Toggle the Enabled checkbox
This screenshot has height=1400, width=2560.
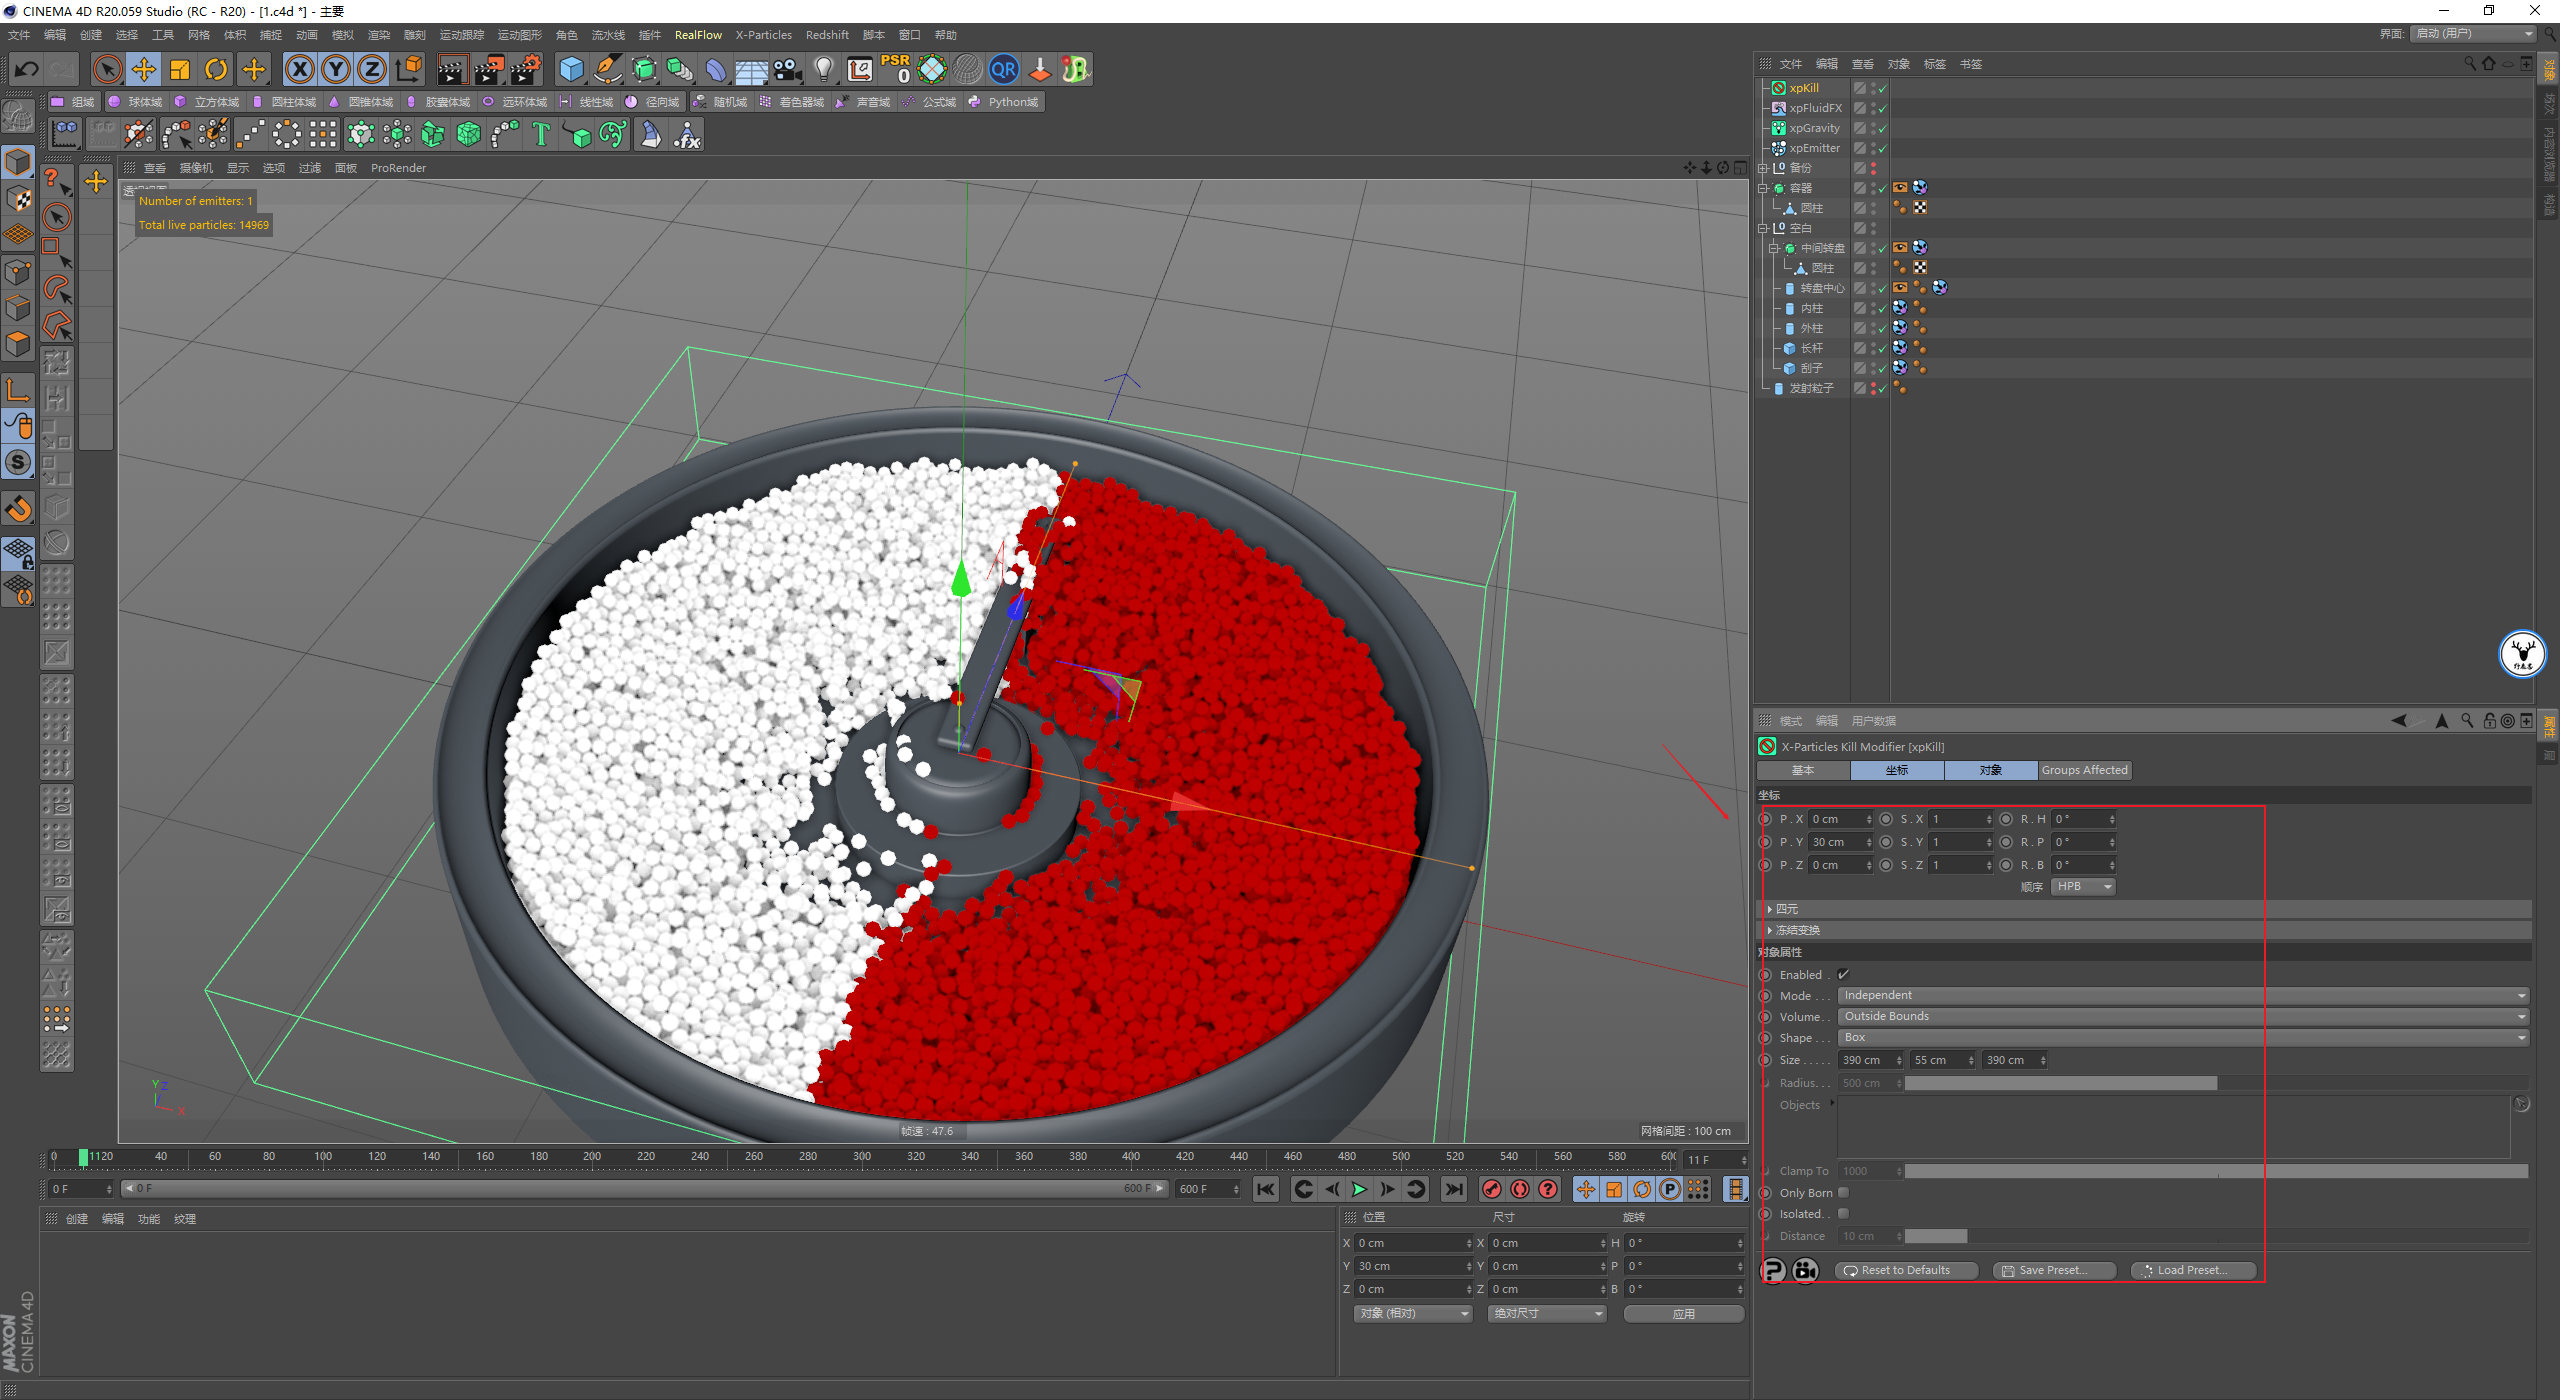pyautogui.click(x=1843, y=974)
